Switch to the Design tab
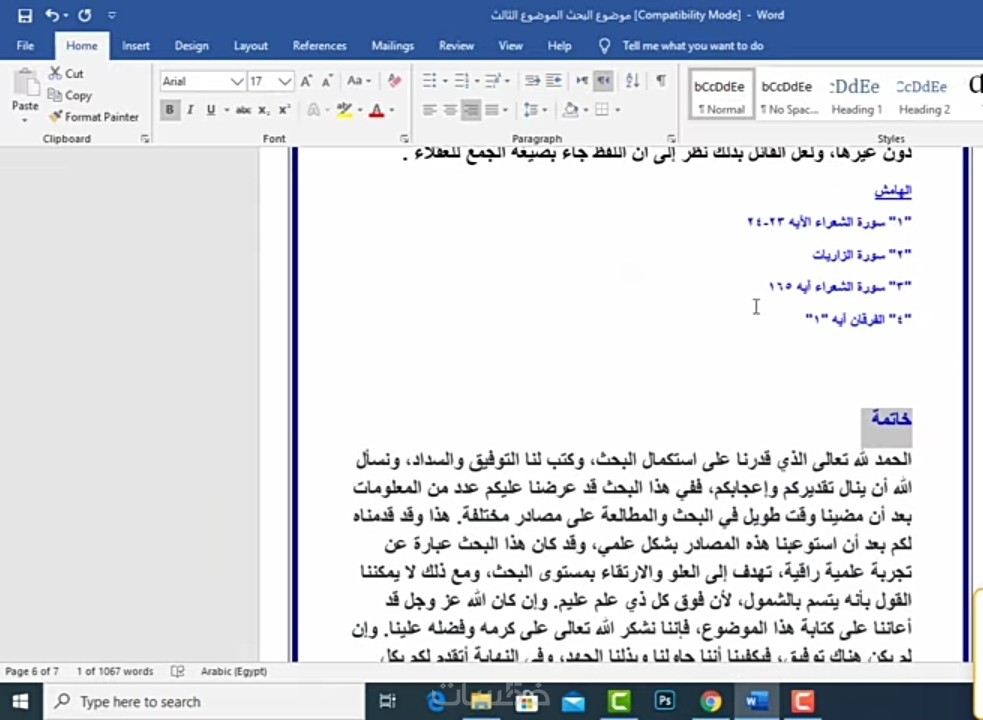 click(191, 46)
